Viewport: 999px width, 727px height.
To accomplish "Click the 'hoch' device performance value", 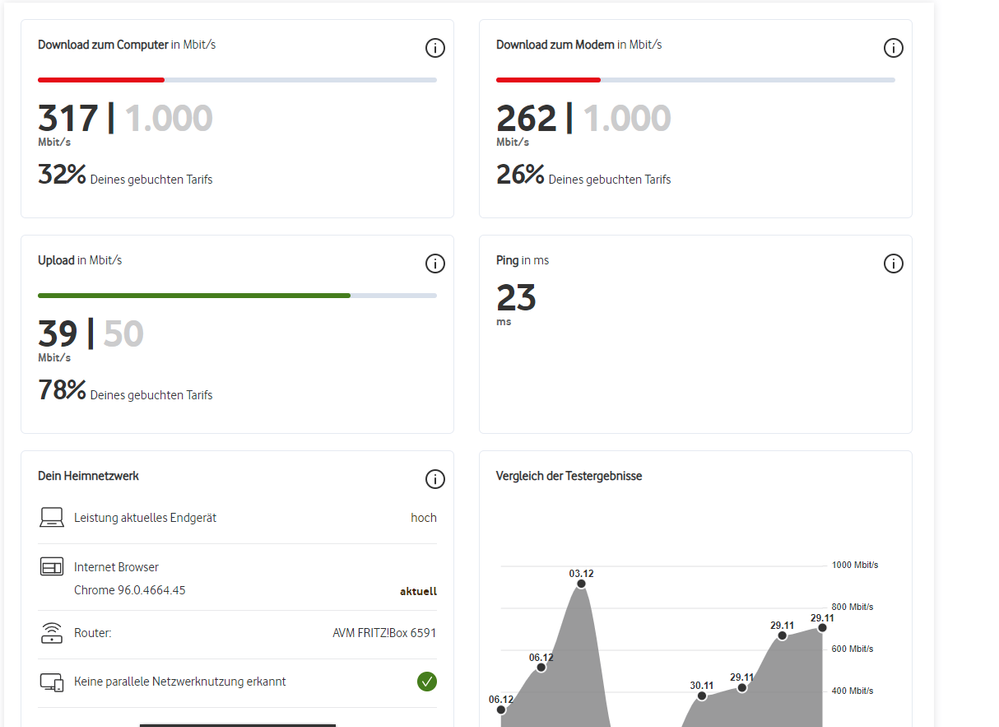I will (x=424, y=517).
